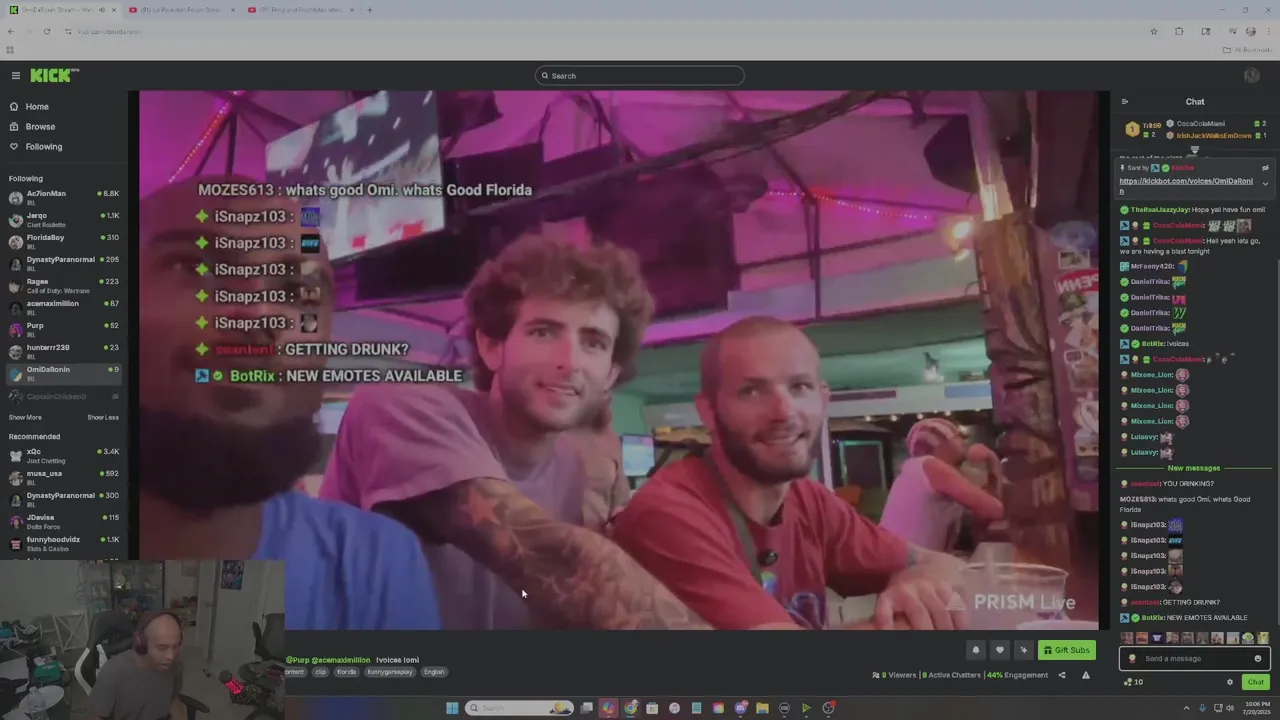The image size is (1280, 720).
Task: Open a new browser tab
Action: click(x=370, y=10)
